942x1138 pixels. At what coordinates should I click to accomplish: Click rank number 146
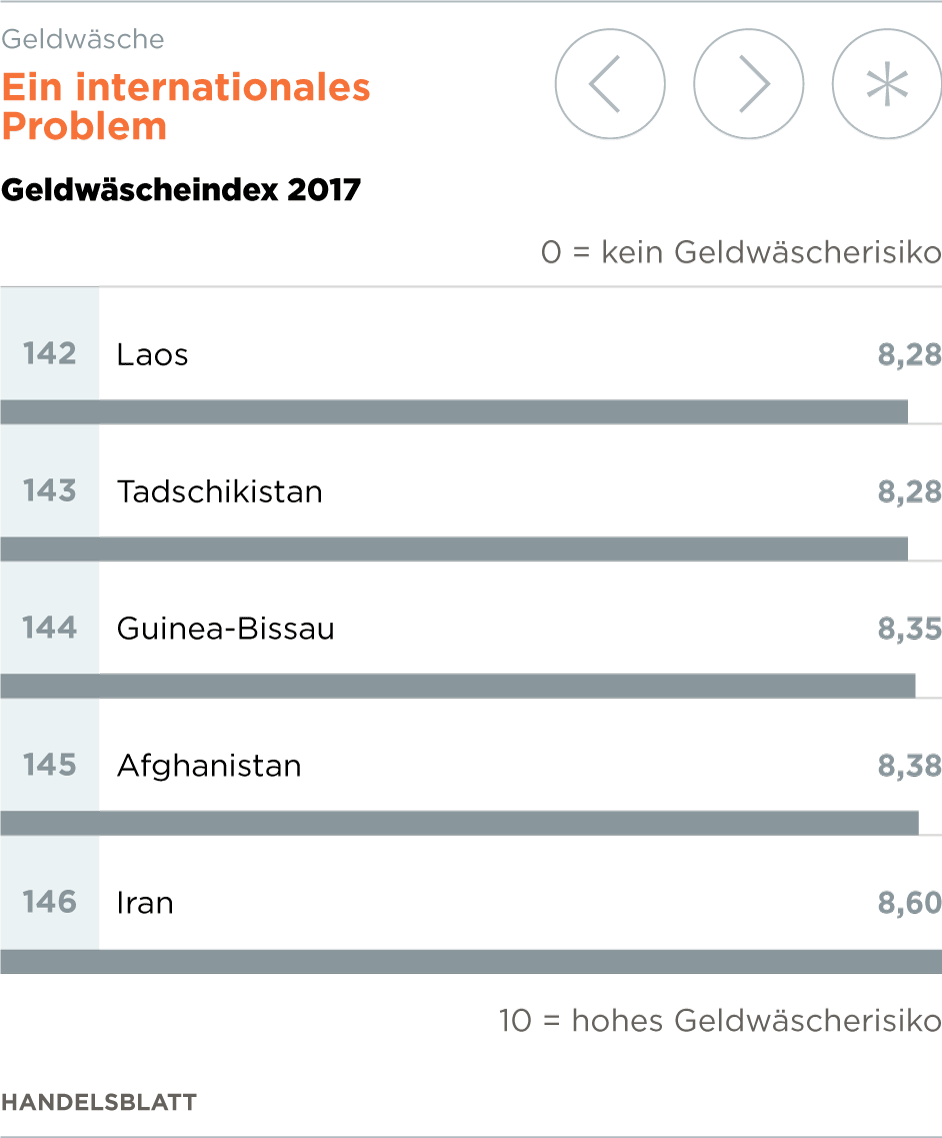click(50, 902)
